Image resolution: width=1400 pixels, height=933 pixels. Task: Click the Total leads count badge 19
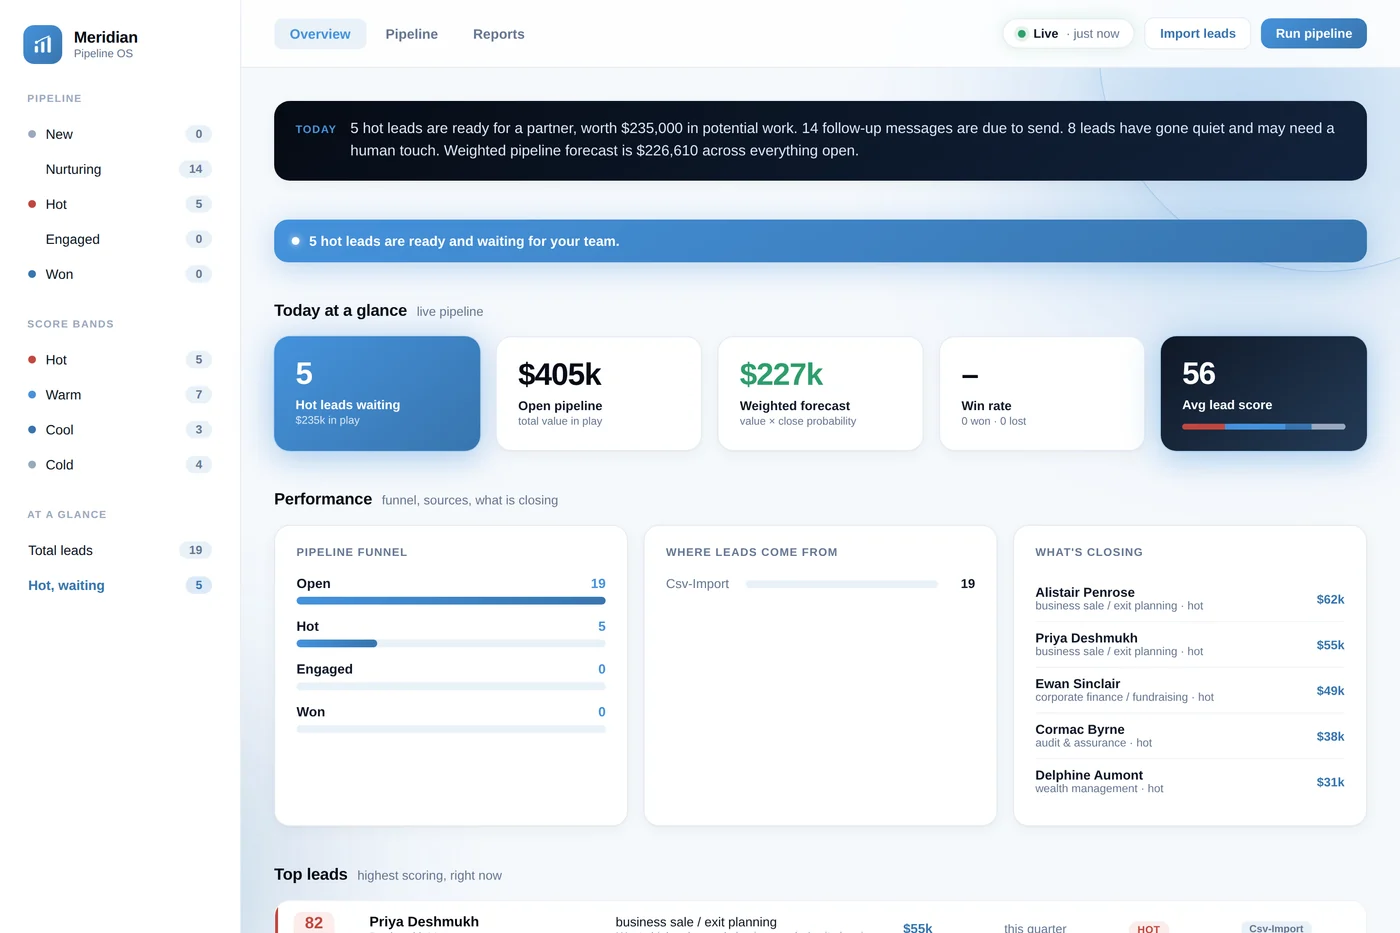pos(195,550)
